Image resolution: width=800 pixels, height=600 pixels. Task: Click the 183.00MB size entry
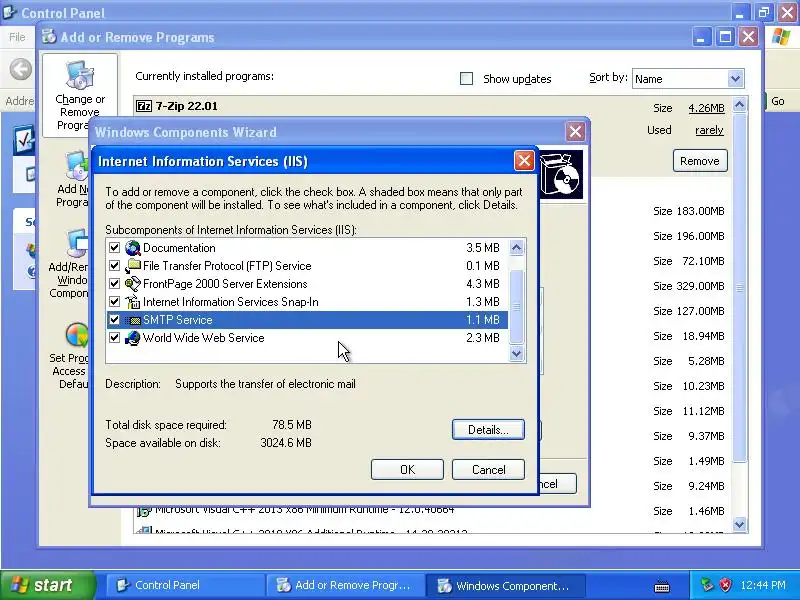click(689, 211)
